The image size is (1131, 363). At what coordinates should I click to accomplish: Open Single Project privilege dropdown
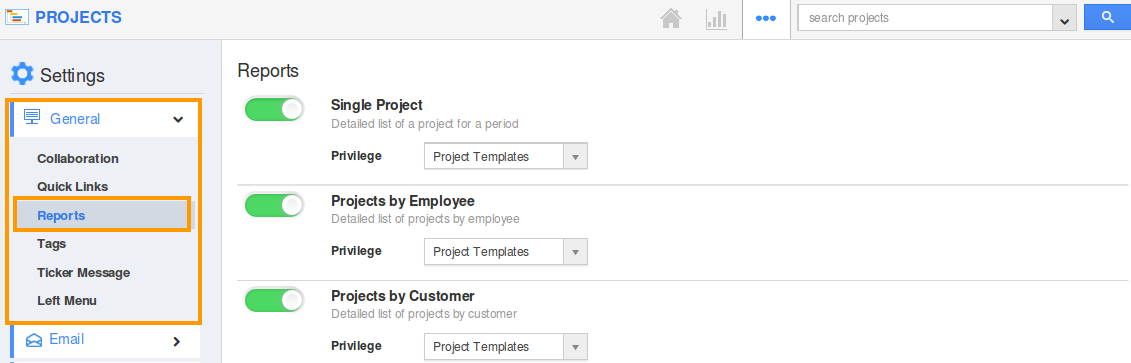[x=506, y=157]
